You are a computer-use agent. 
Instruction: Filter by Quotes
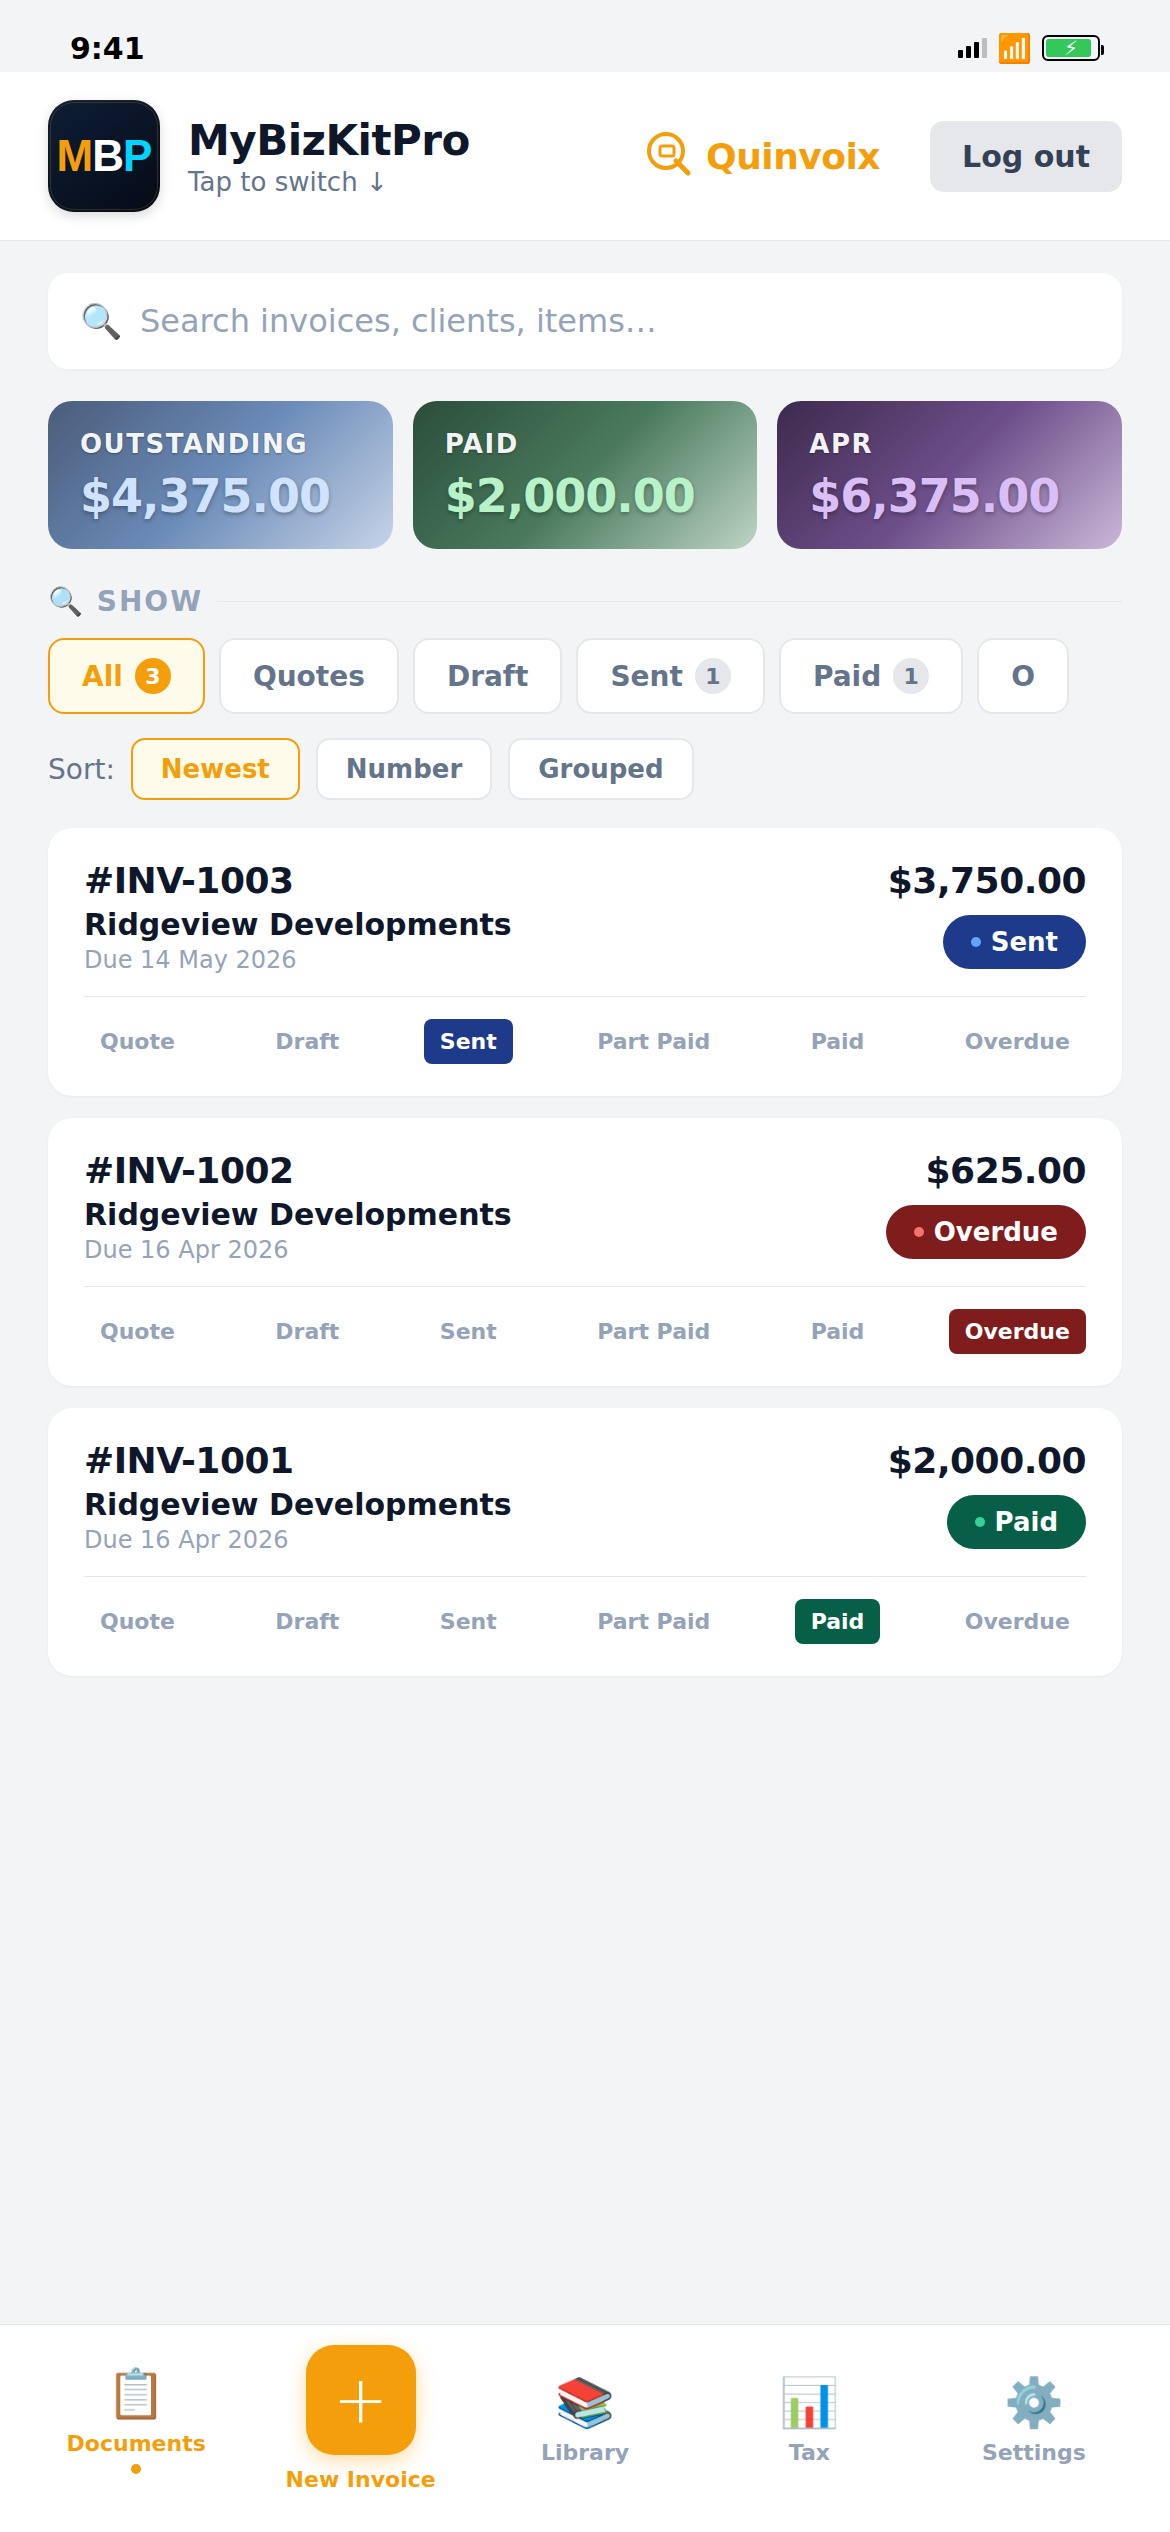[x=309, y=676]
